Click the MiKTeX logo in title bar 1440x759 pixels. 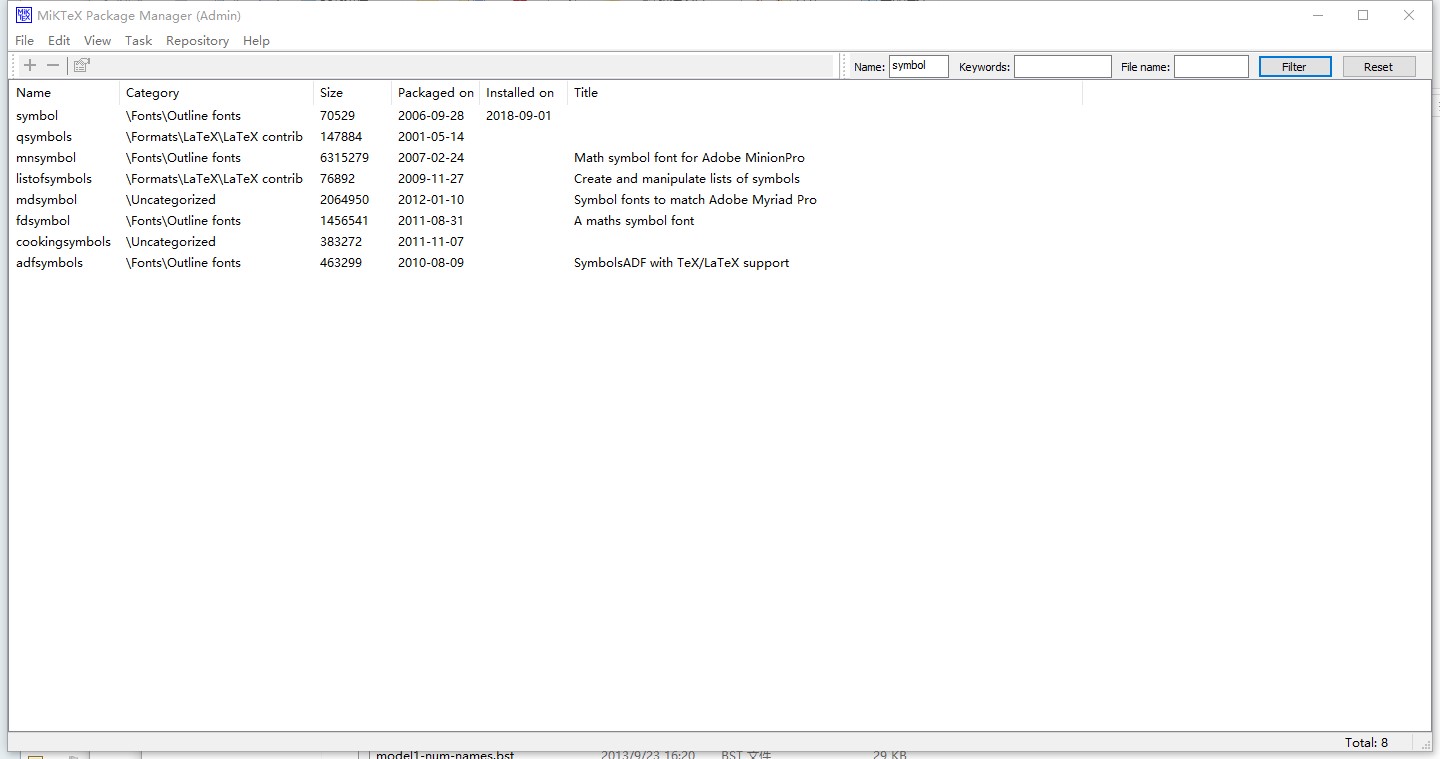(24, 15)
